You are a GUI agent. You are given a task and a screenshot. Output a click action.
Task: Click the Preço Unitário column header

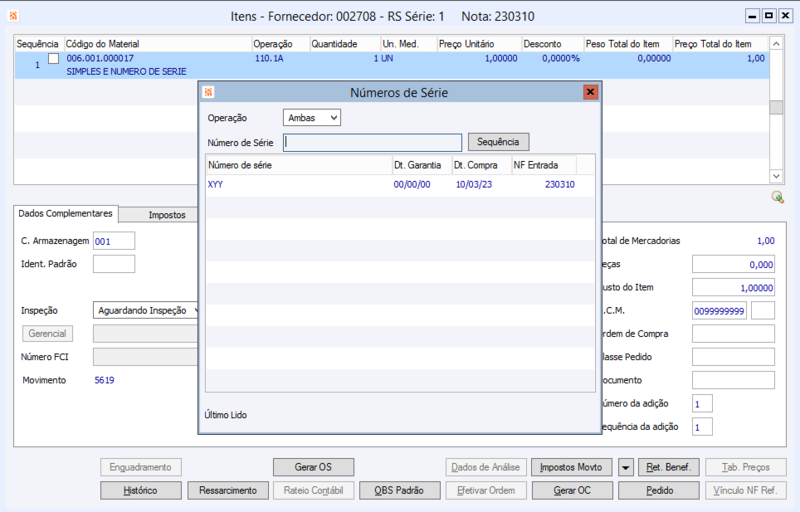click(479, 44)
